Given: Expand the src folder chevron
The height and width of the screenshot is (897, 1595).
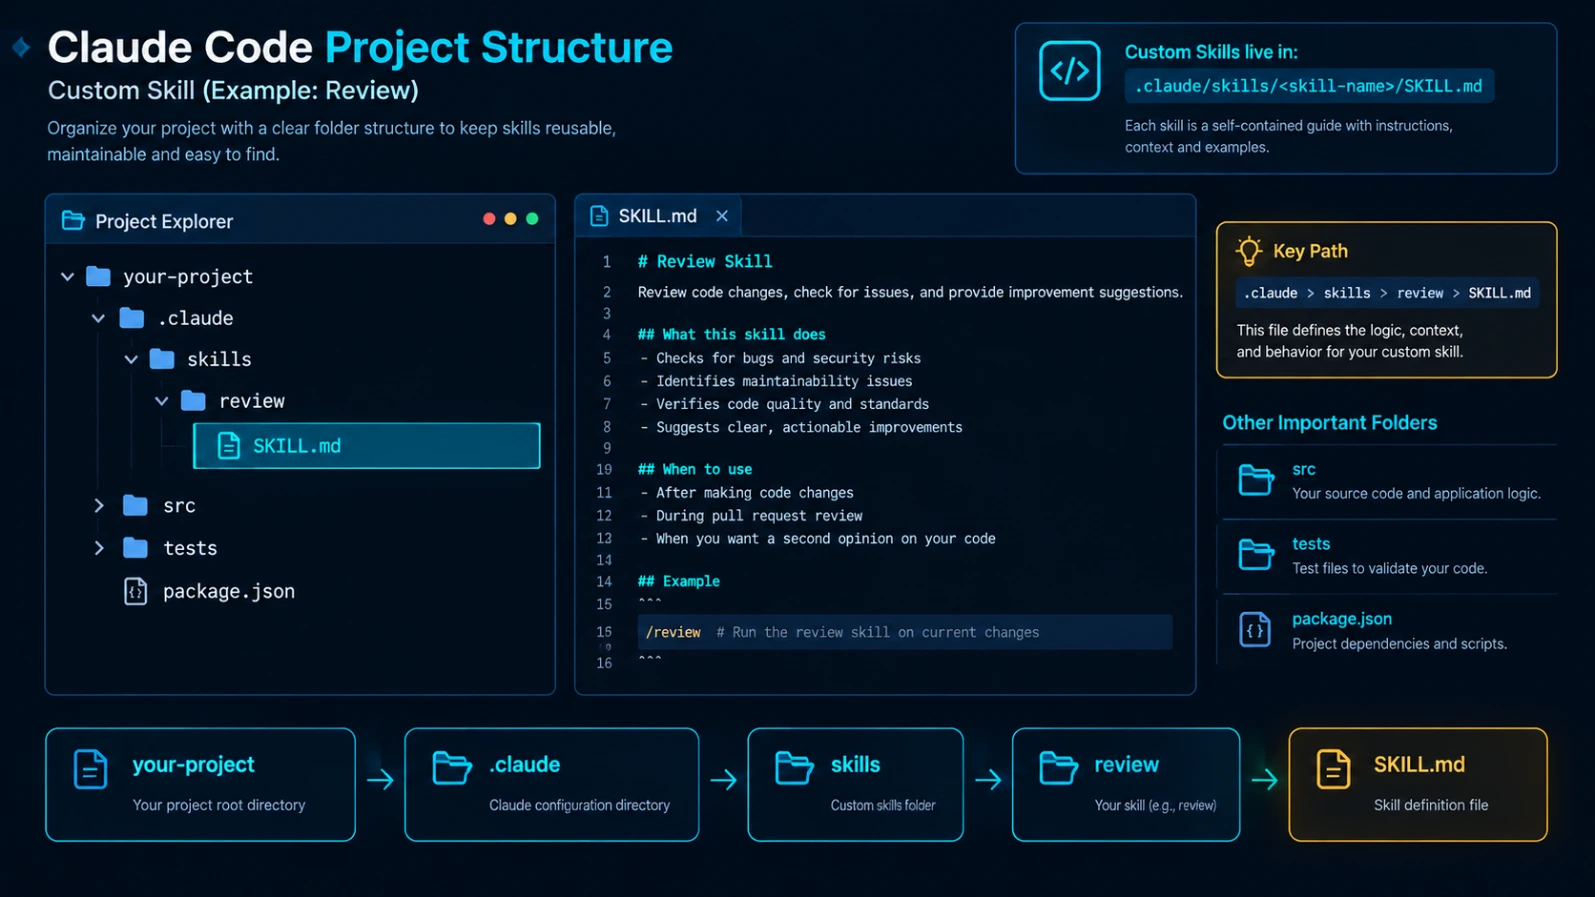Looking at the screenshot, I should click(x=99, y=506).
